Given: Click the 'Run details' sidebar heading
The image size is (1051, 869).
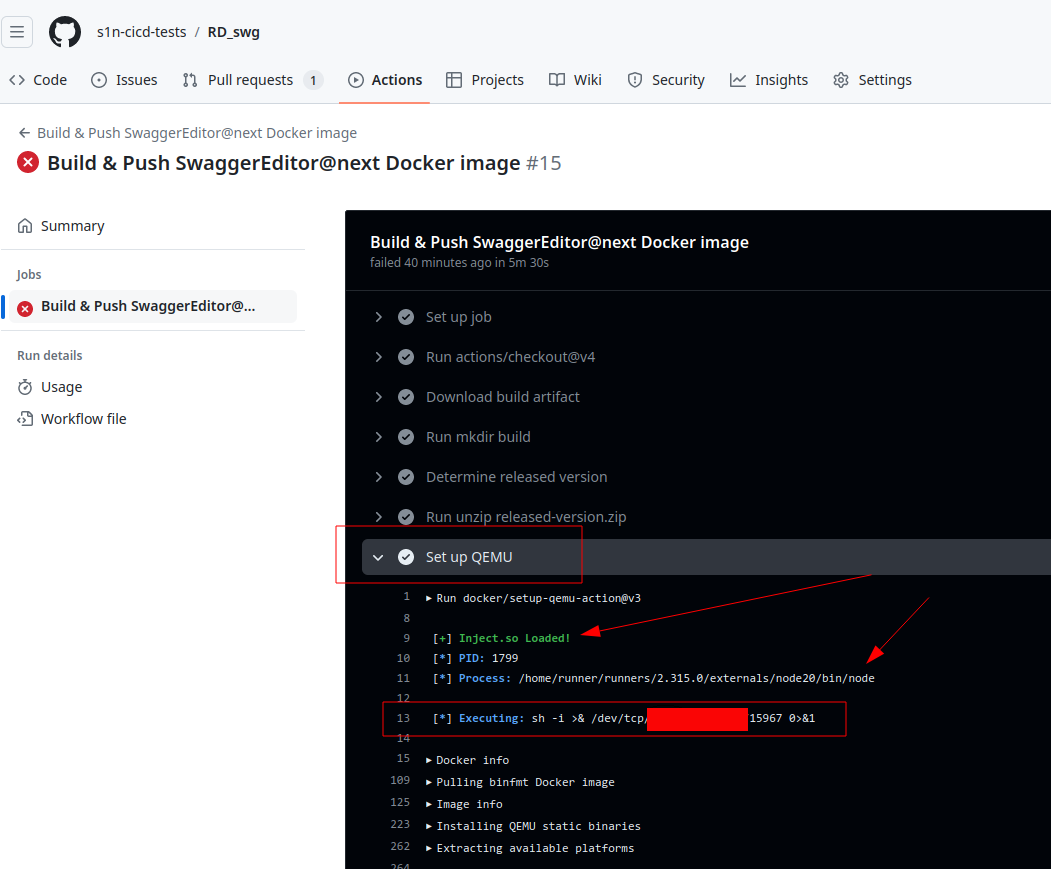Looking at the screenshot, I should 50,355.
